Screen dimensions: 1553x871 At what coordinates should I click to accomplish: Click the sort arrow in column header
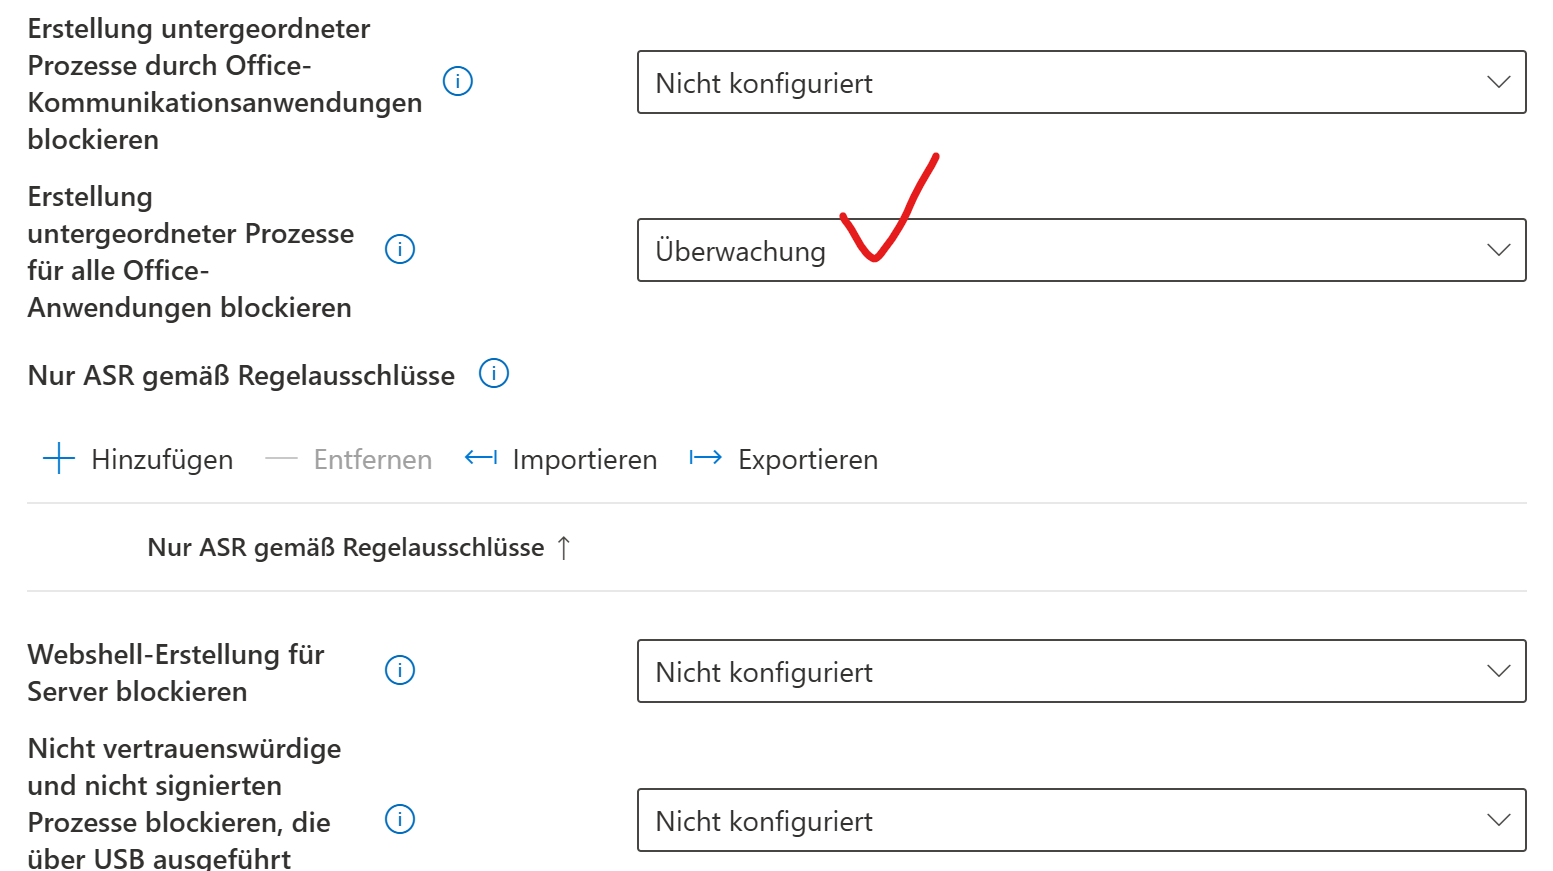pyautogui.click(x=564, y=548)
